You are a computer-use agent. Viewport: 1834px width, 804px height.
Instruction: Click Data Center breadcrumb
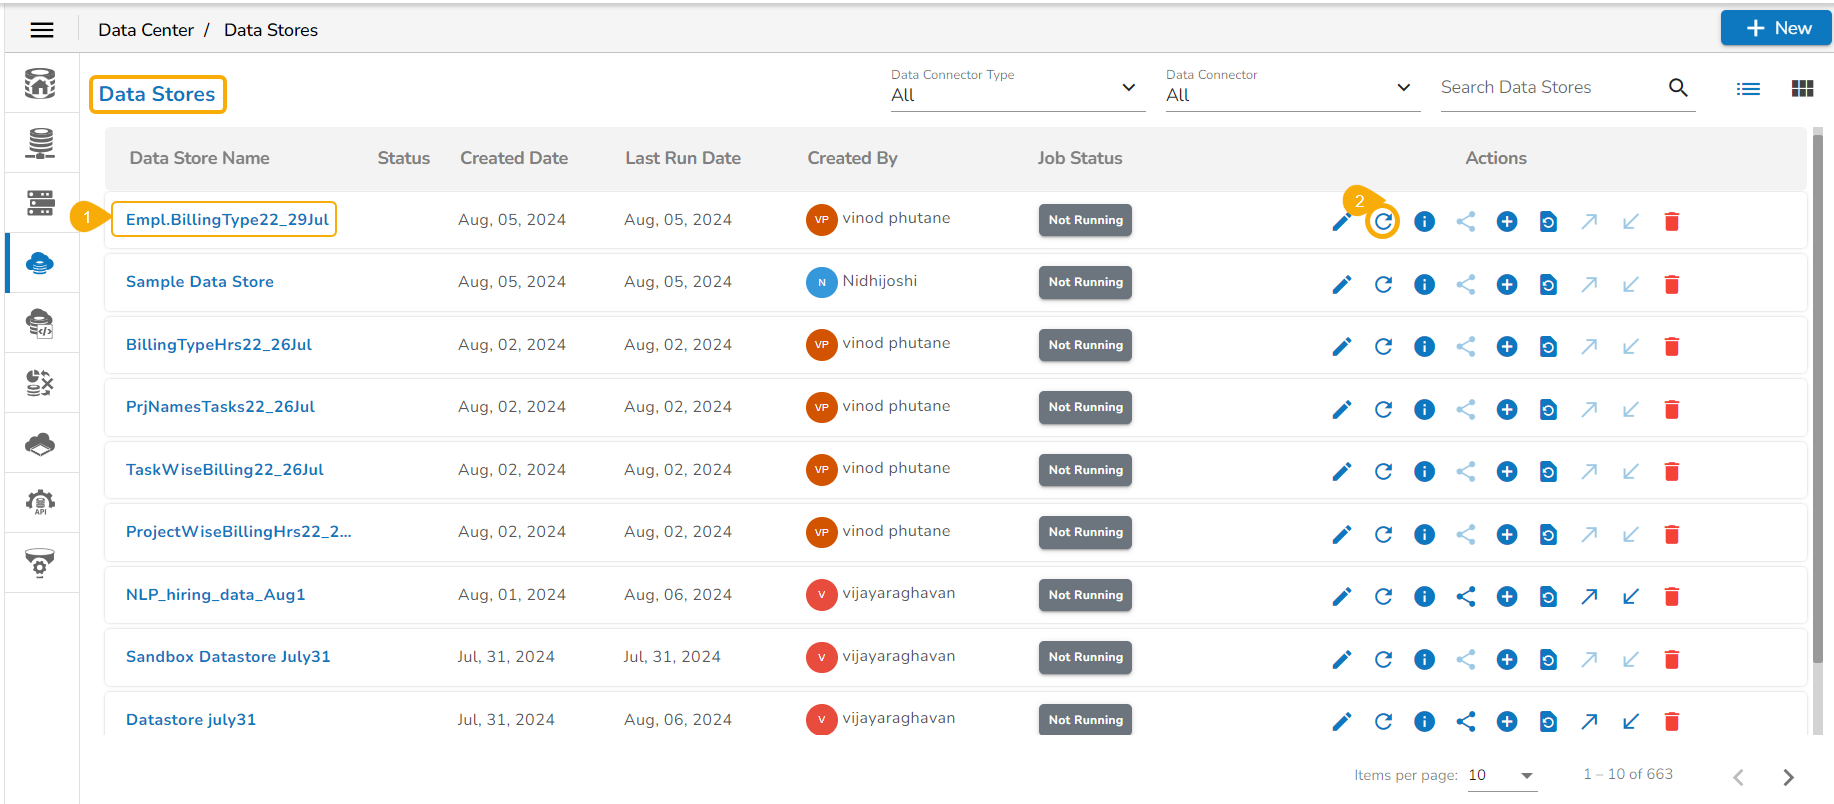coord(146,30)
